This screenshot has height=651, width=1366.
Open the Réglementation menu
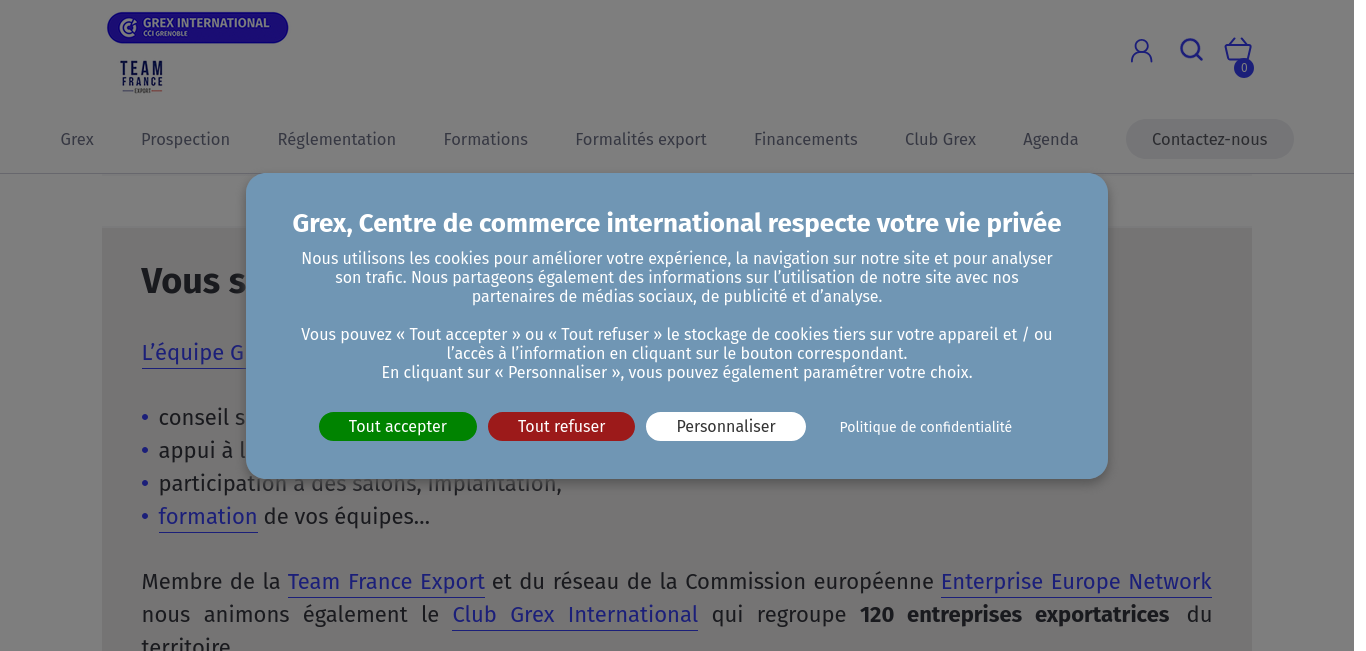337,139
